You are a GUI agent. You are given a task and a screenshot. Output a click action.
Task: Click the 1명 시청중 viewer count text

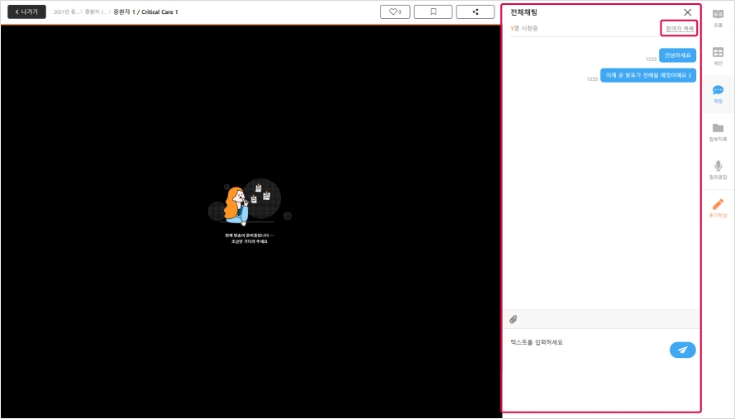coord(524,28)
